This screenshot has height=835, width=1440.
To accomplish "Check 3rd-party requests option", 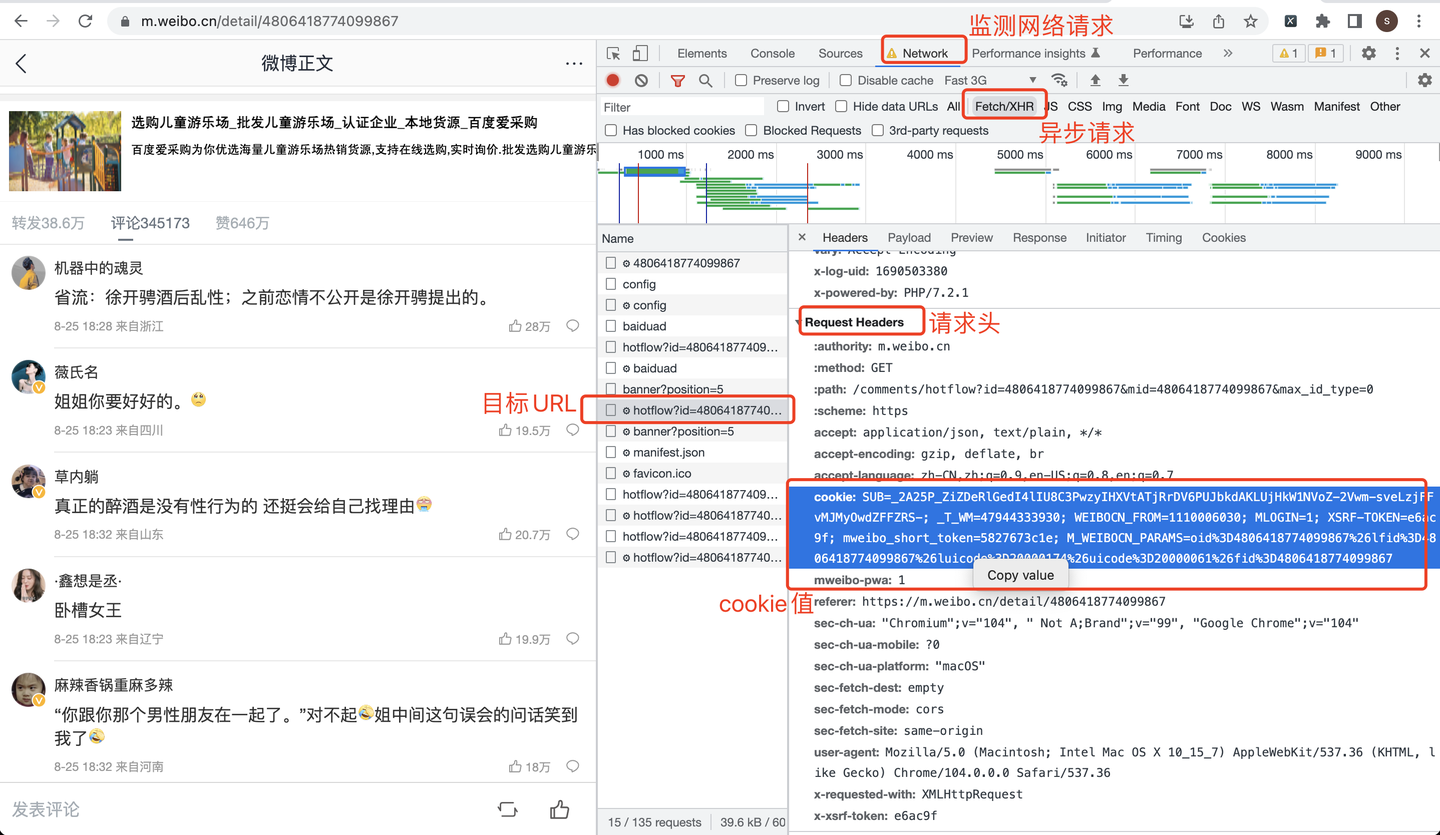I will tap(877, 130).
